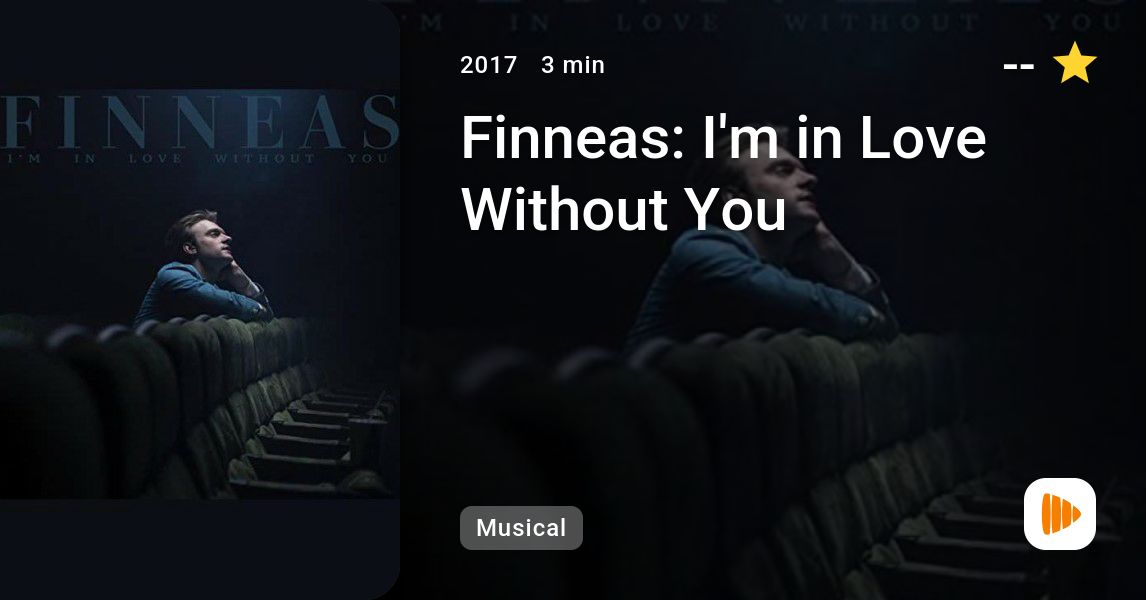Select the Musical genre tag
The height and width of the screenshot is (600, 1146).
click(521, 528)
